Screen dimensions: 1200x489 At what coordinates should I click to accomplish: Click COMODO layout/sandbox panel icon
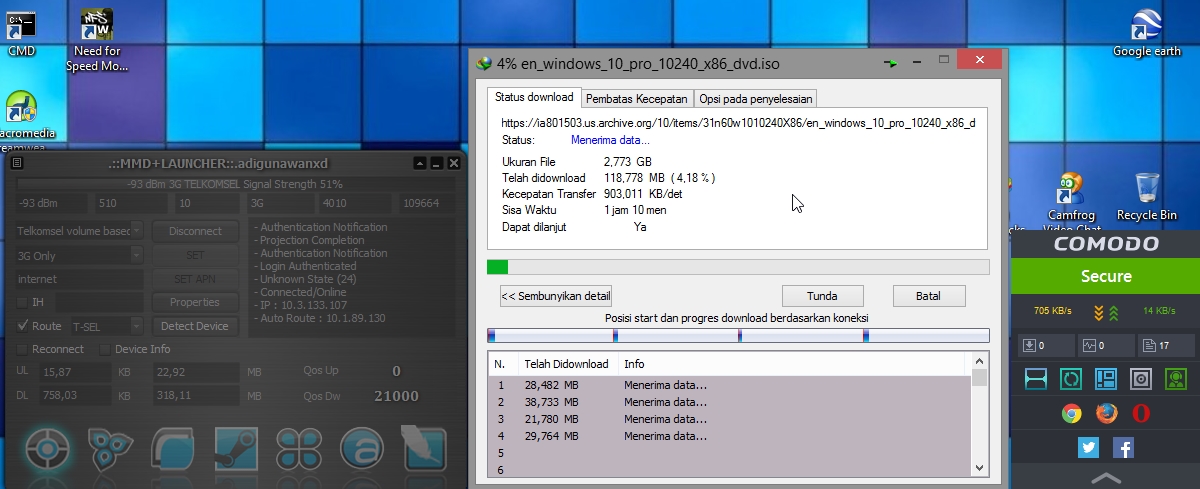pyautogui.click(x=1105, y=379)
